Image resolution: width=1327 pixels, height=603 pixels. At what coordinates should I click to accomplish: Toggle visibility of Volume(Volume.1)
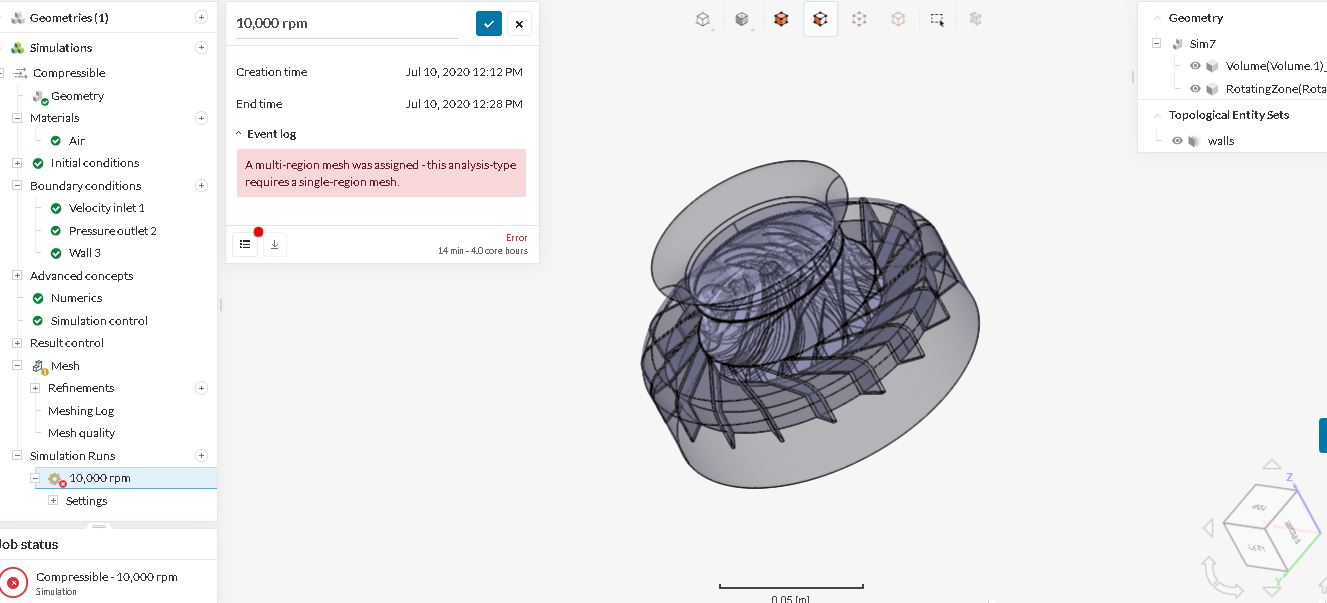pos(1195,66)
